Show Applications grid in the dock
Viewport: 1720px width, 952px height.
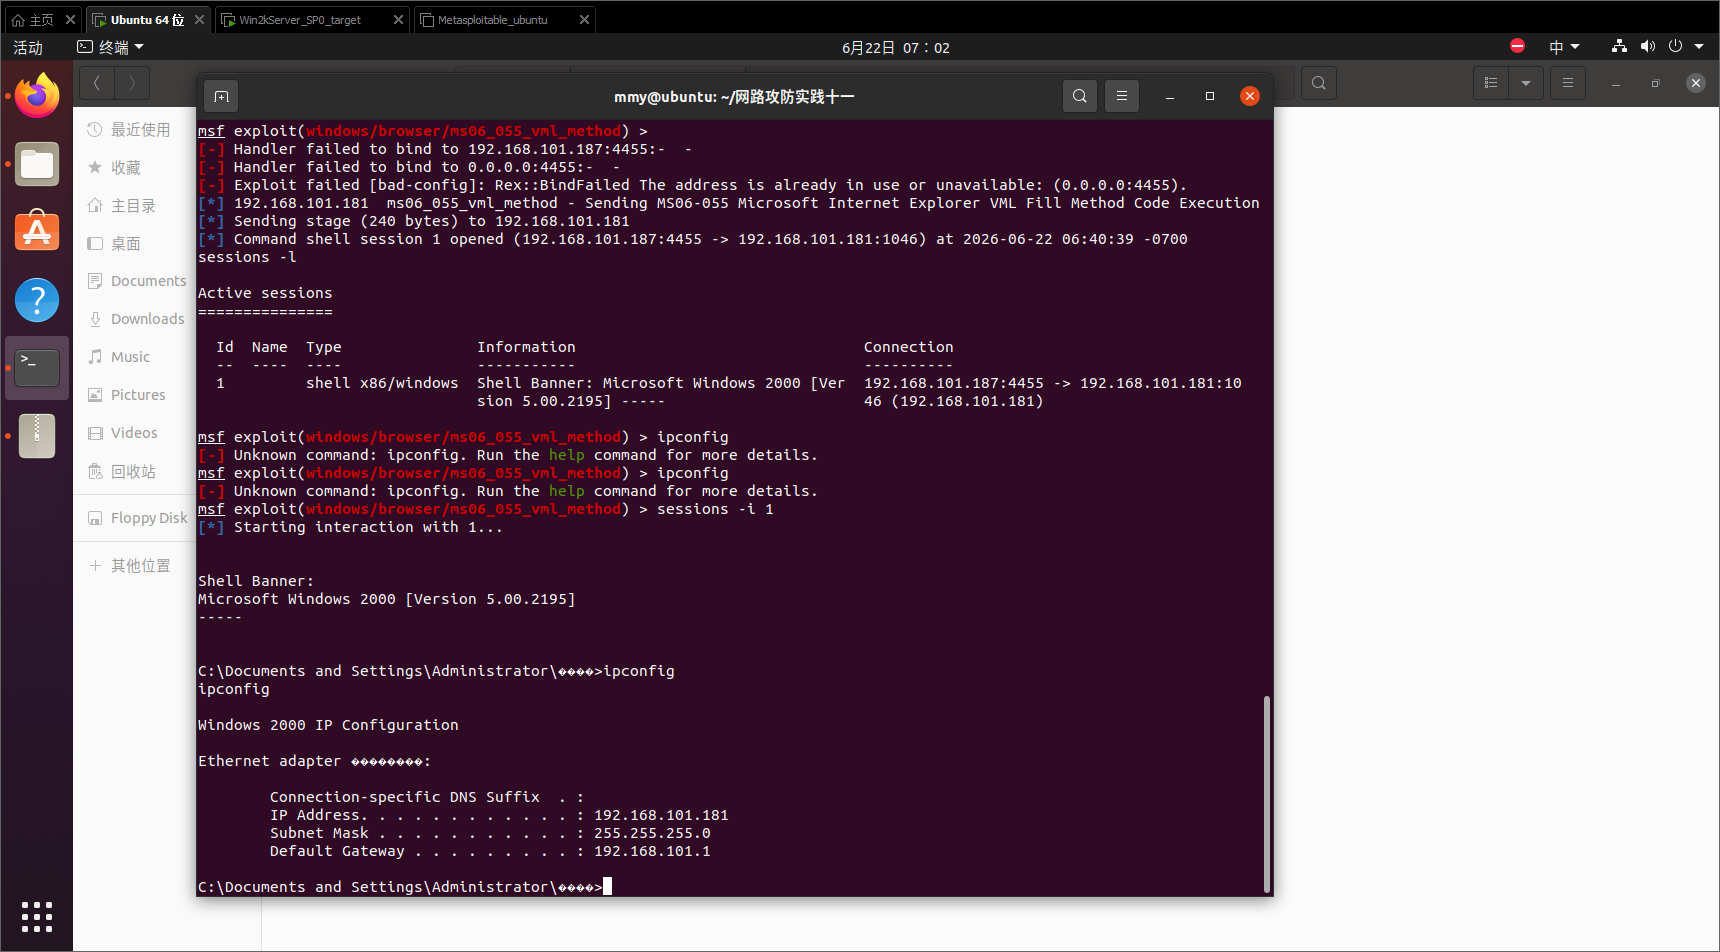coord(37,916)
